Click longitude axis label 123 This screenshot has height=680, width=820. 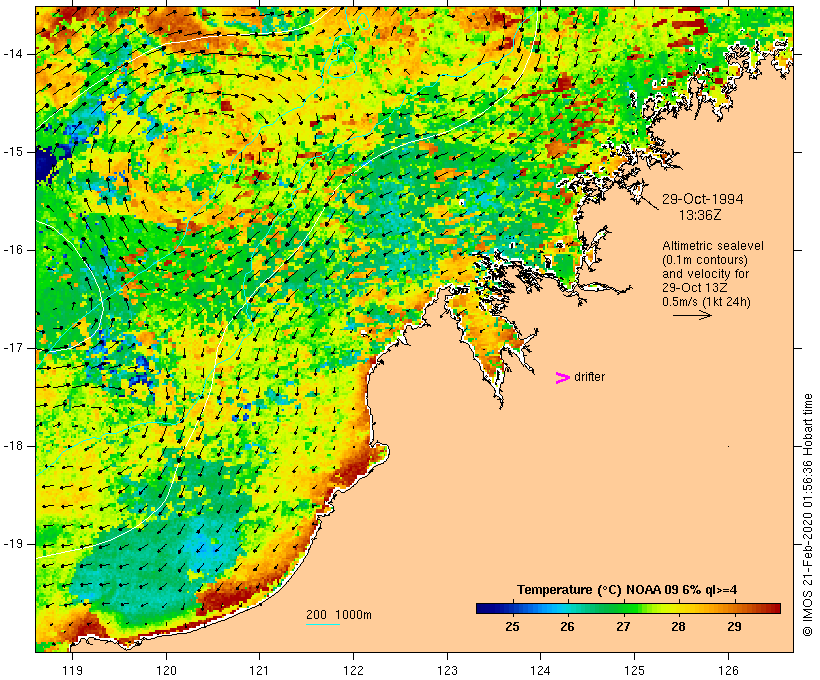(447, 670)
